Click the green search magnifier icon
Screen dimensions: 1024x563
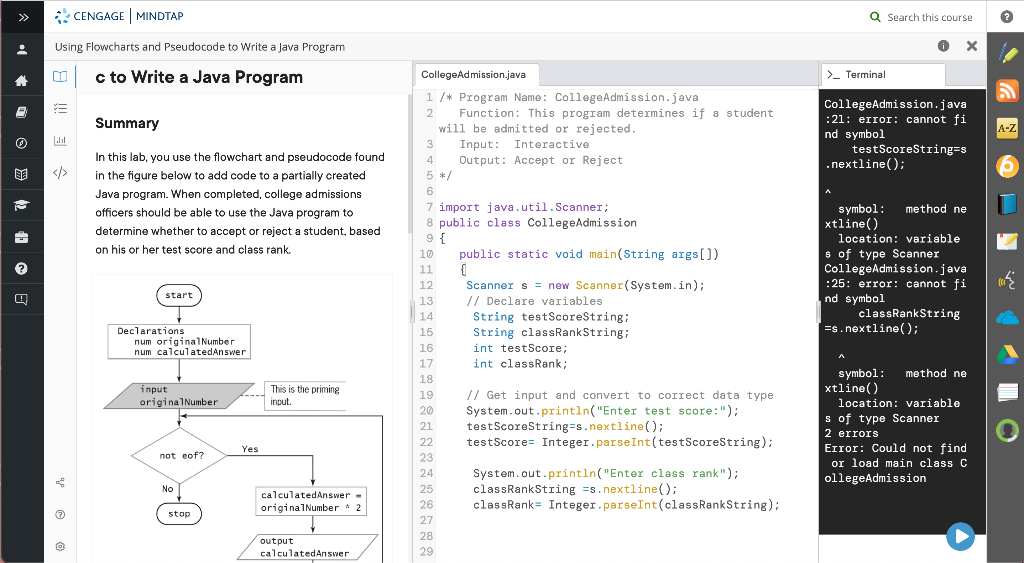click(x=875, y=17)
